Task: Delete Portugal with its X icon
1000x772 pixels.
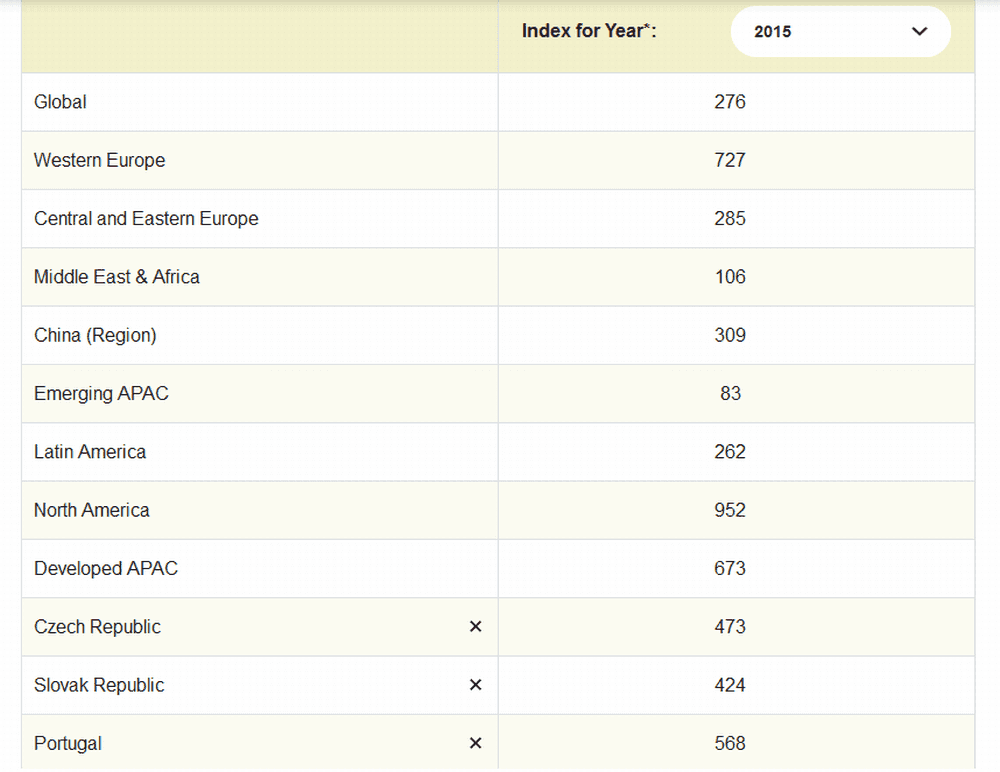Action: (475, 743)
